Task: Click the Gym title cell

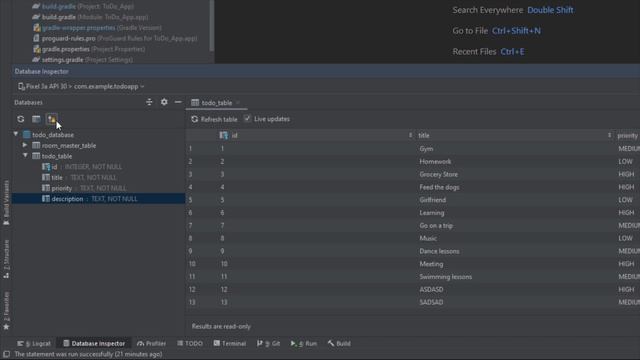Action: (x=426, y=149)
